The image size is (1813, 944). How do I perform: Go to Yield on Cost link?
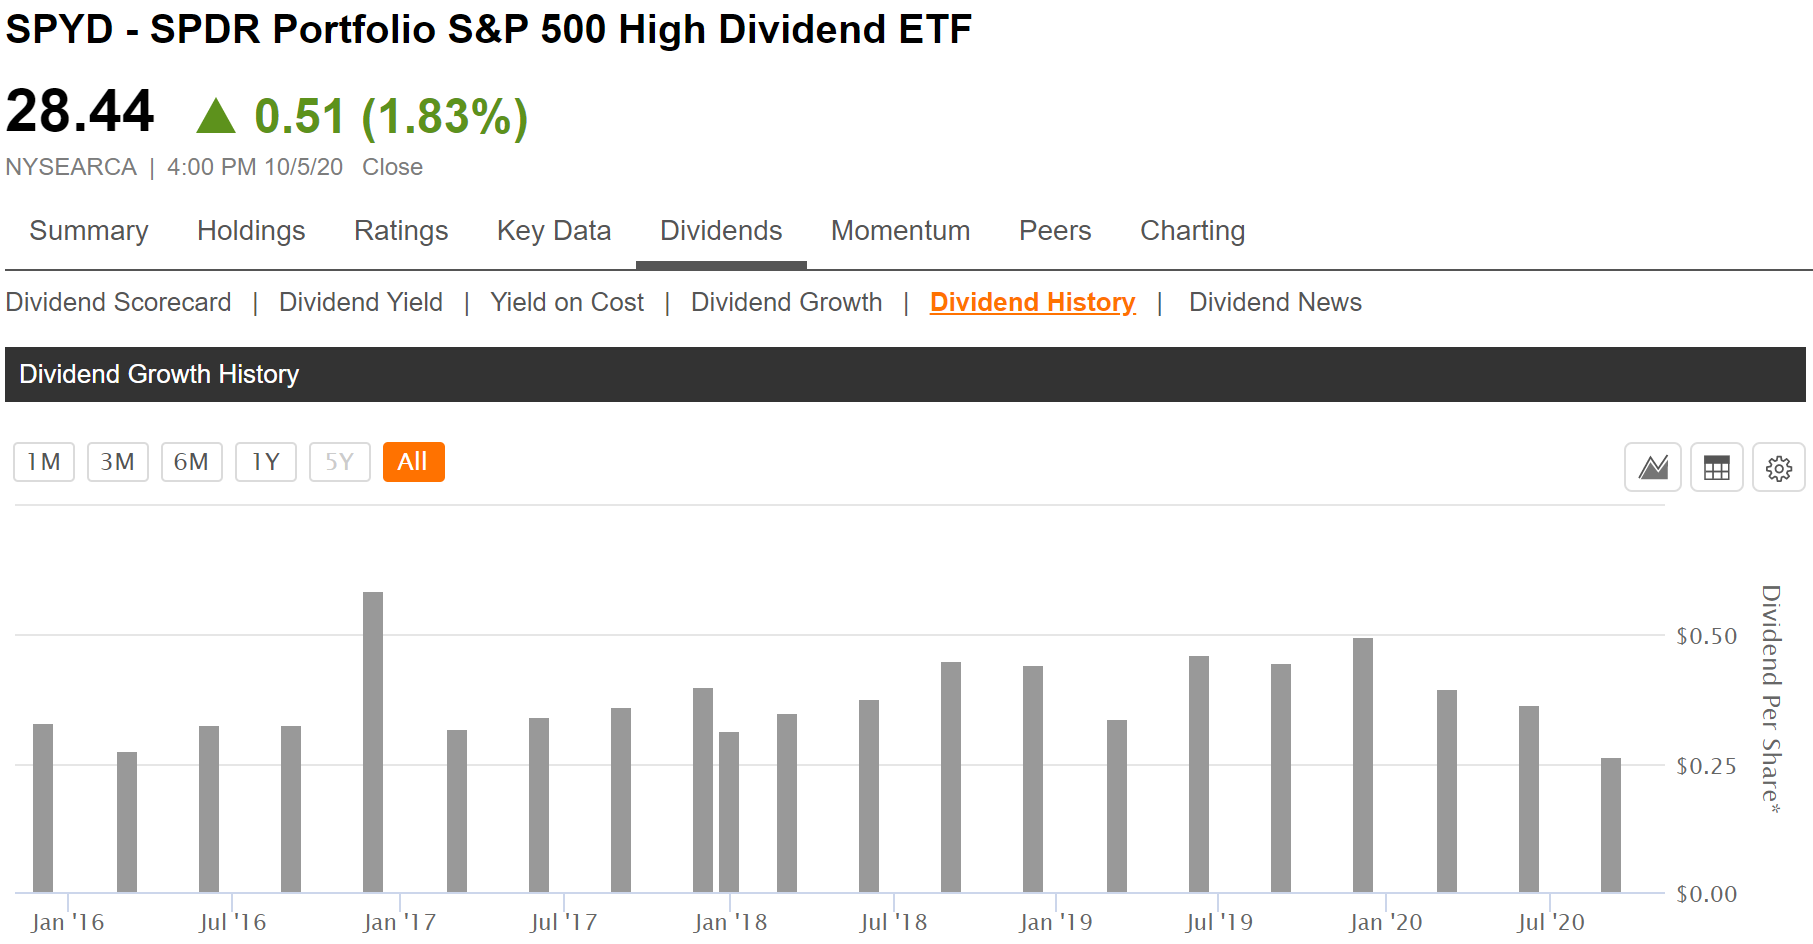(567, 302)
